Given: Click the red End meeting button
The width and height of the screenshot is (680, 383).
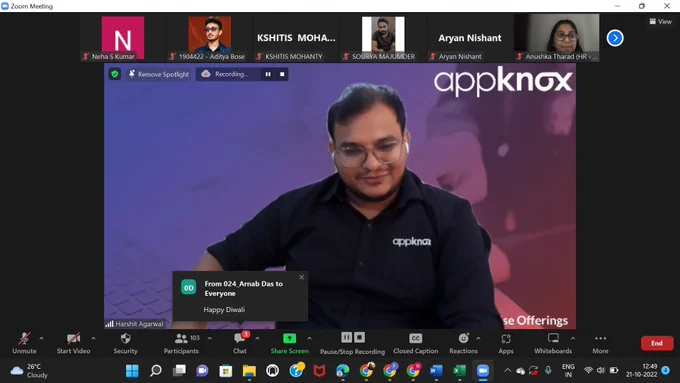Looking at the screenshot, I should 657,343.
